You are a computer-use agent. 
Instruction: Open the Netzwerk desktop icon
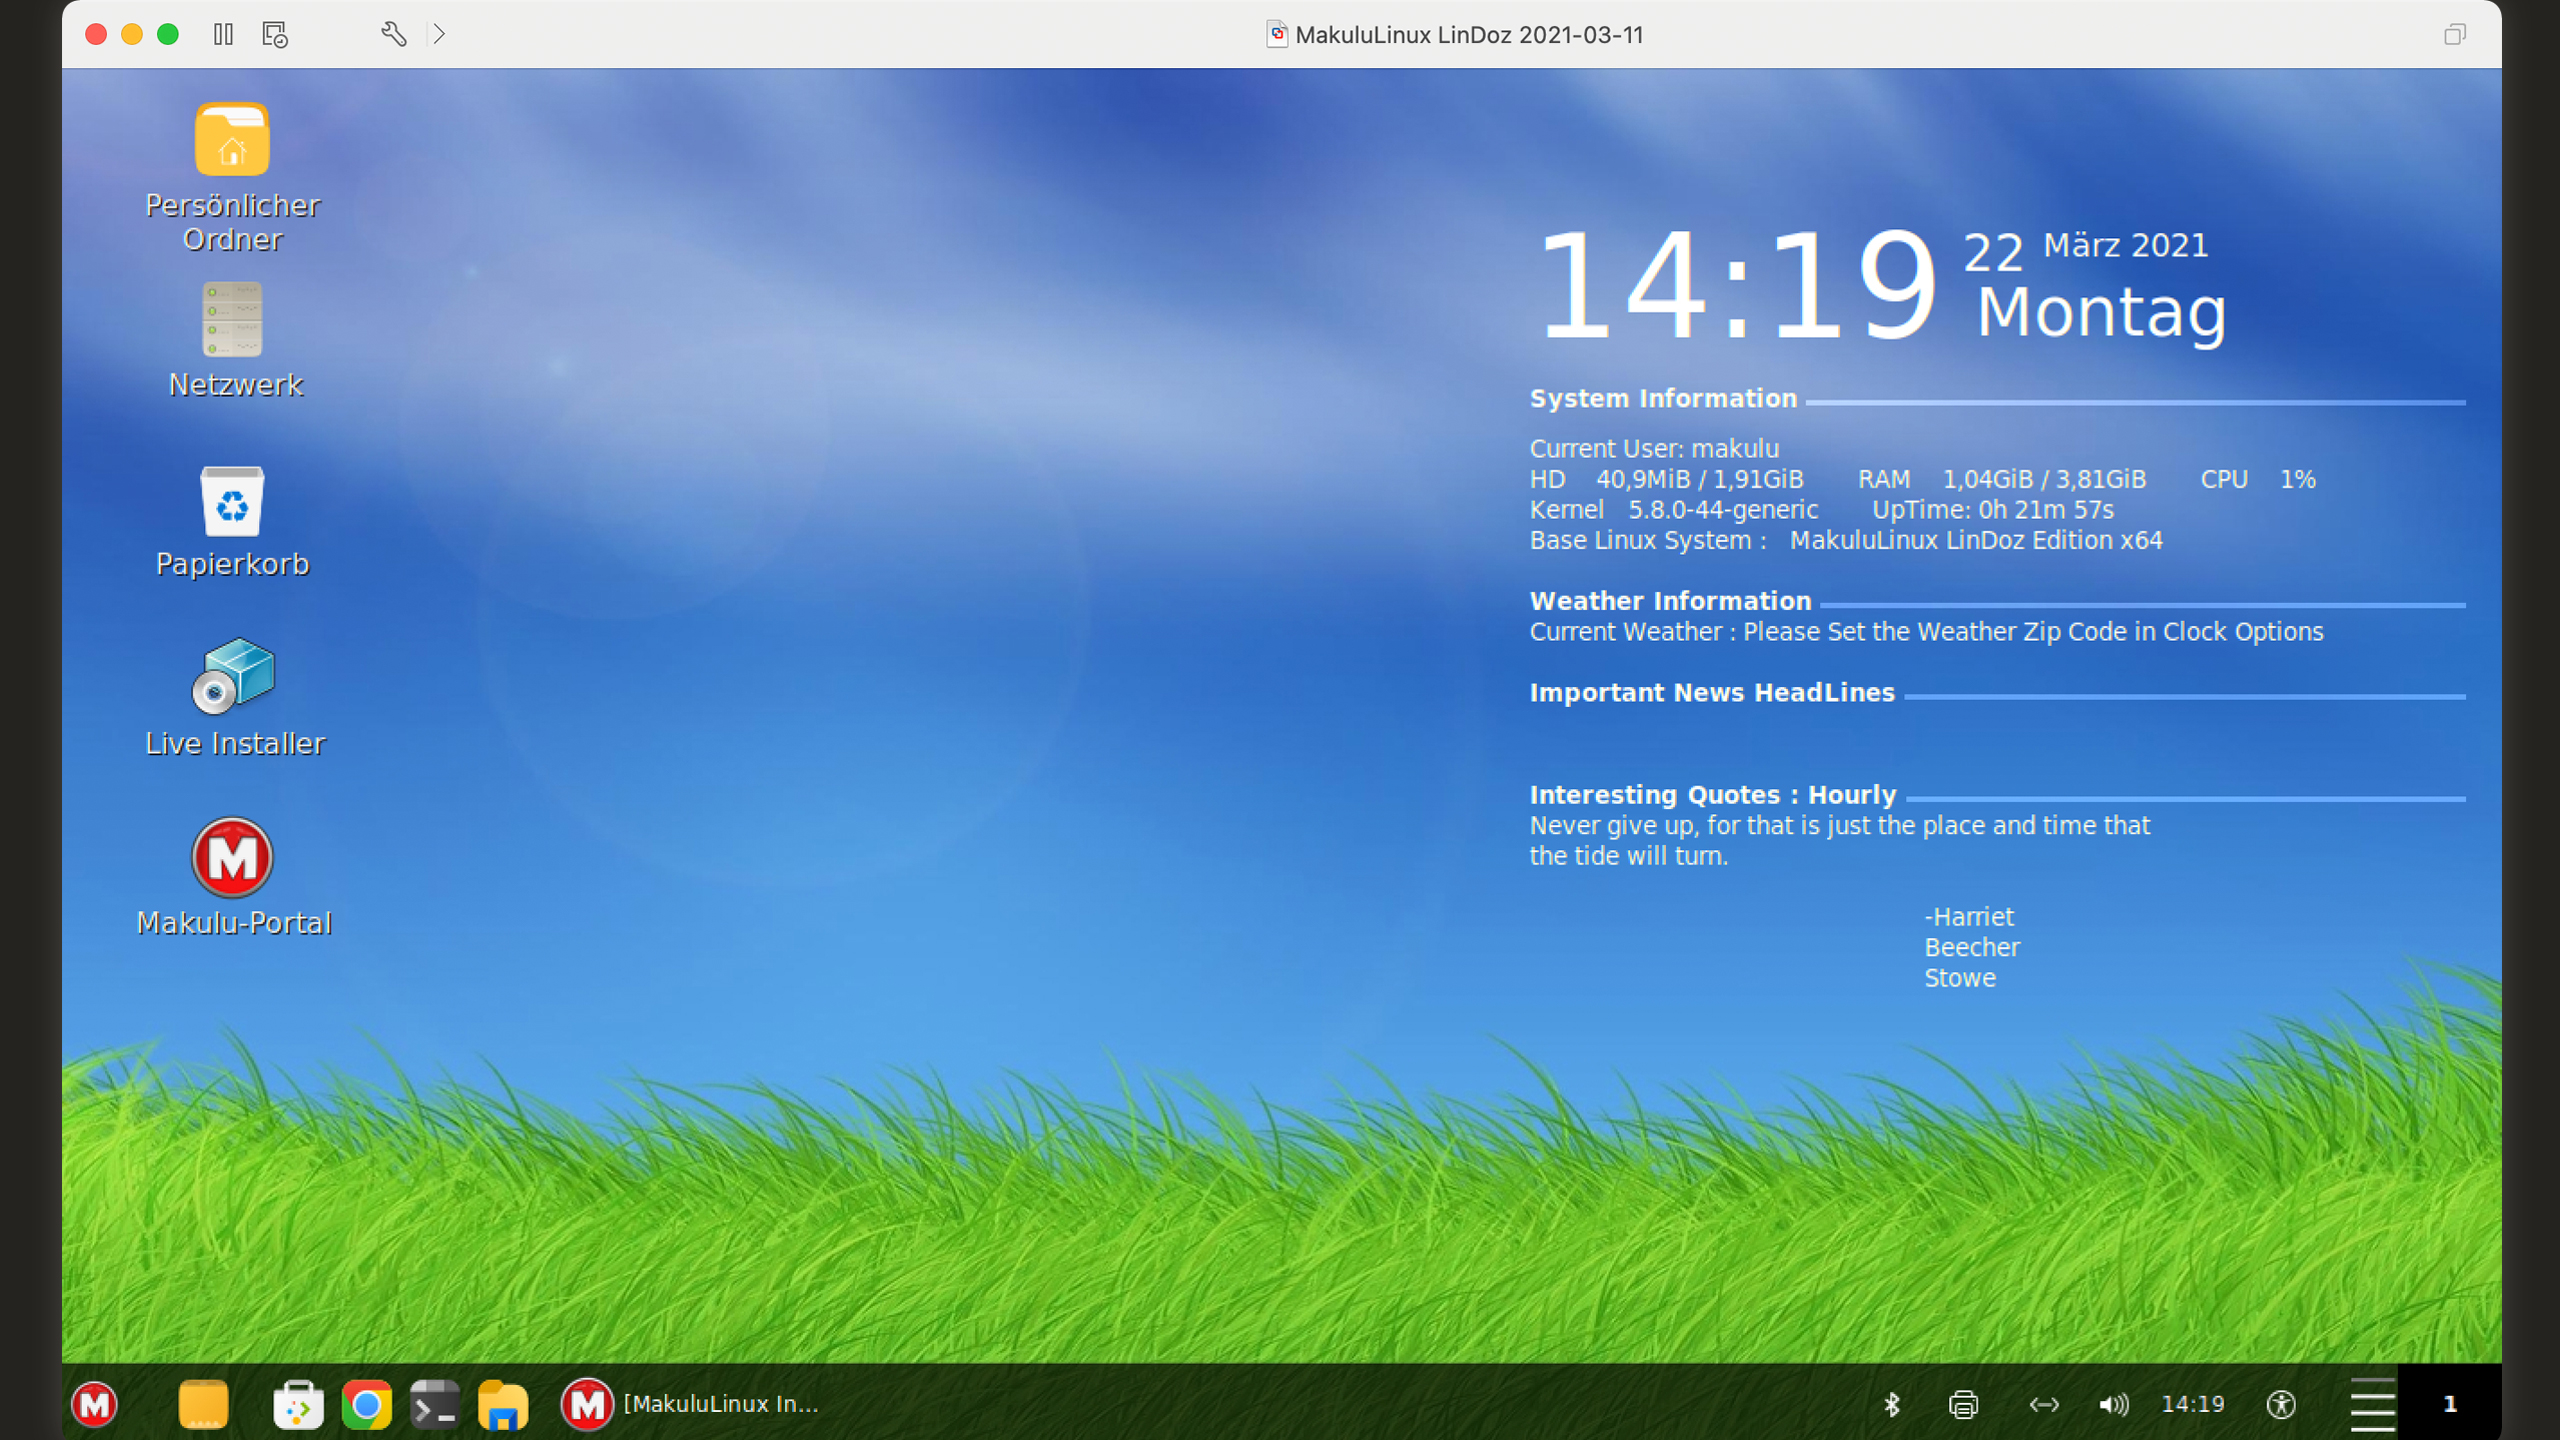tap(232, 320)
